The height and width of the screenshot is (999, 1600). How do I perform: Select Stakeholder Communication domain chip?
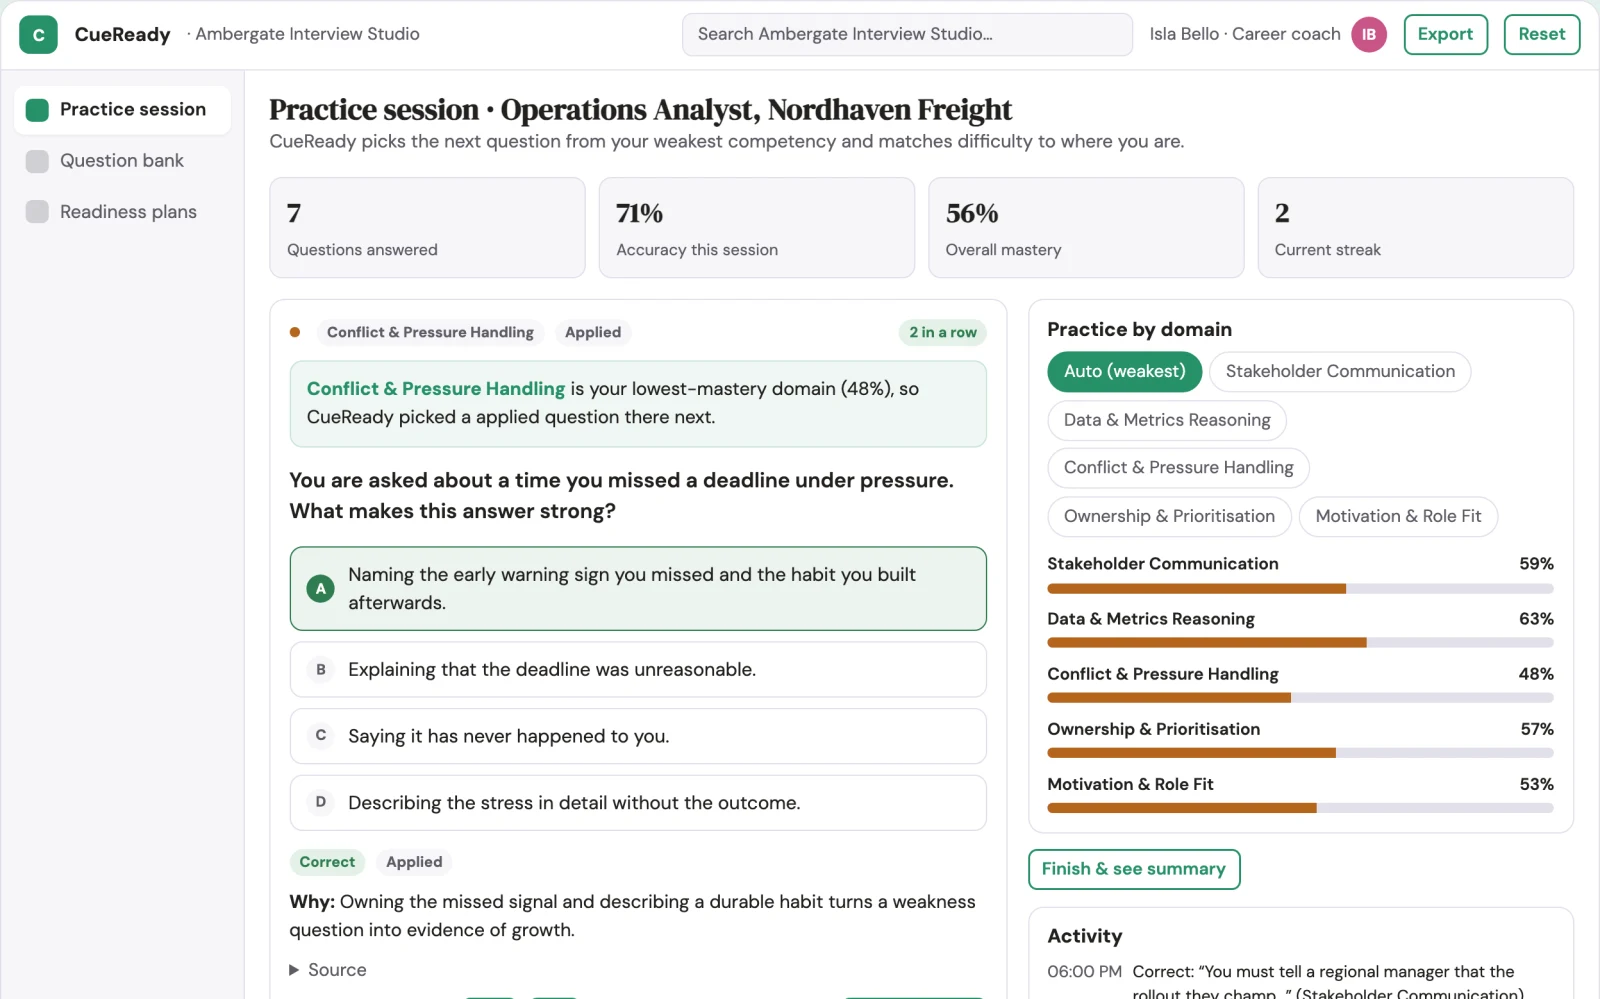[1340, 372]
